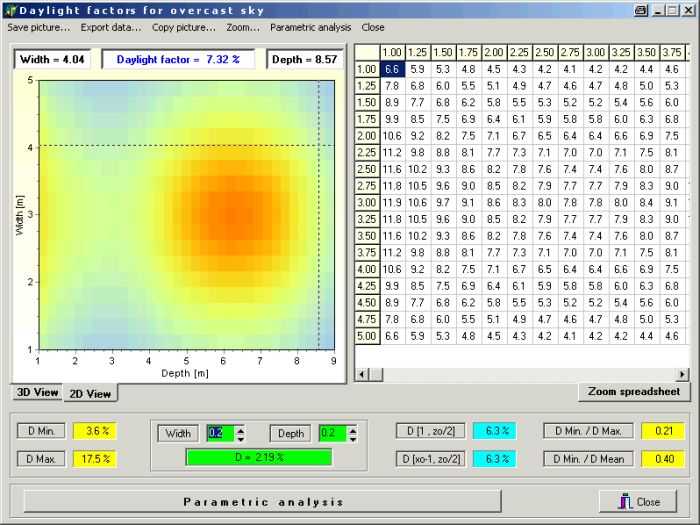Click the D Min. / D Max. label
The height and width of the screenshot is (525, 700).
coord(588,431)
